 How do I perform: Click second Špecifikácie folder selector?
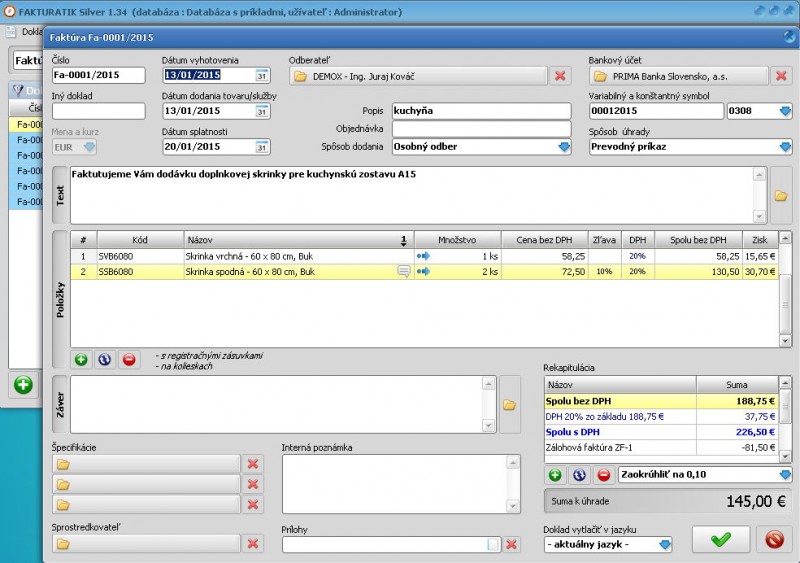click(146, 484)
